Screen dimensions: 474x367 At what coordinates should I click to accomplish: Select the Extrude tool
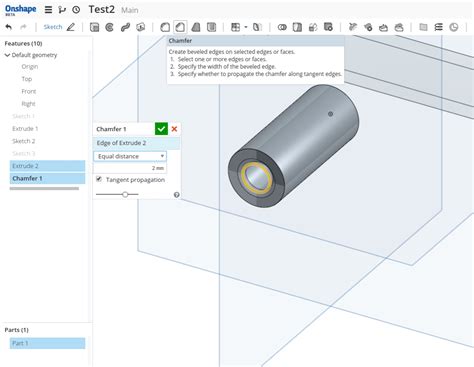point(94,27)
